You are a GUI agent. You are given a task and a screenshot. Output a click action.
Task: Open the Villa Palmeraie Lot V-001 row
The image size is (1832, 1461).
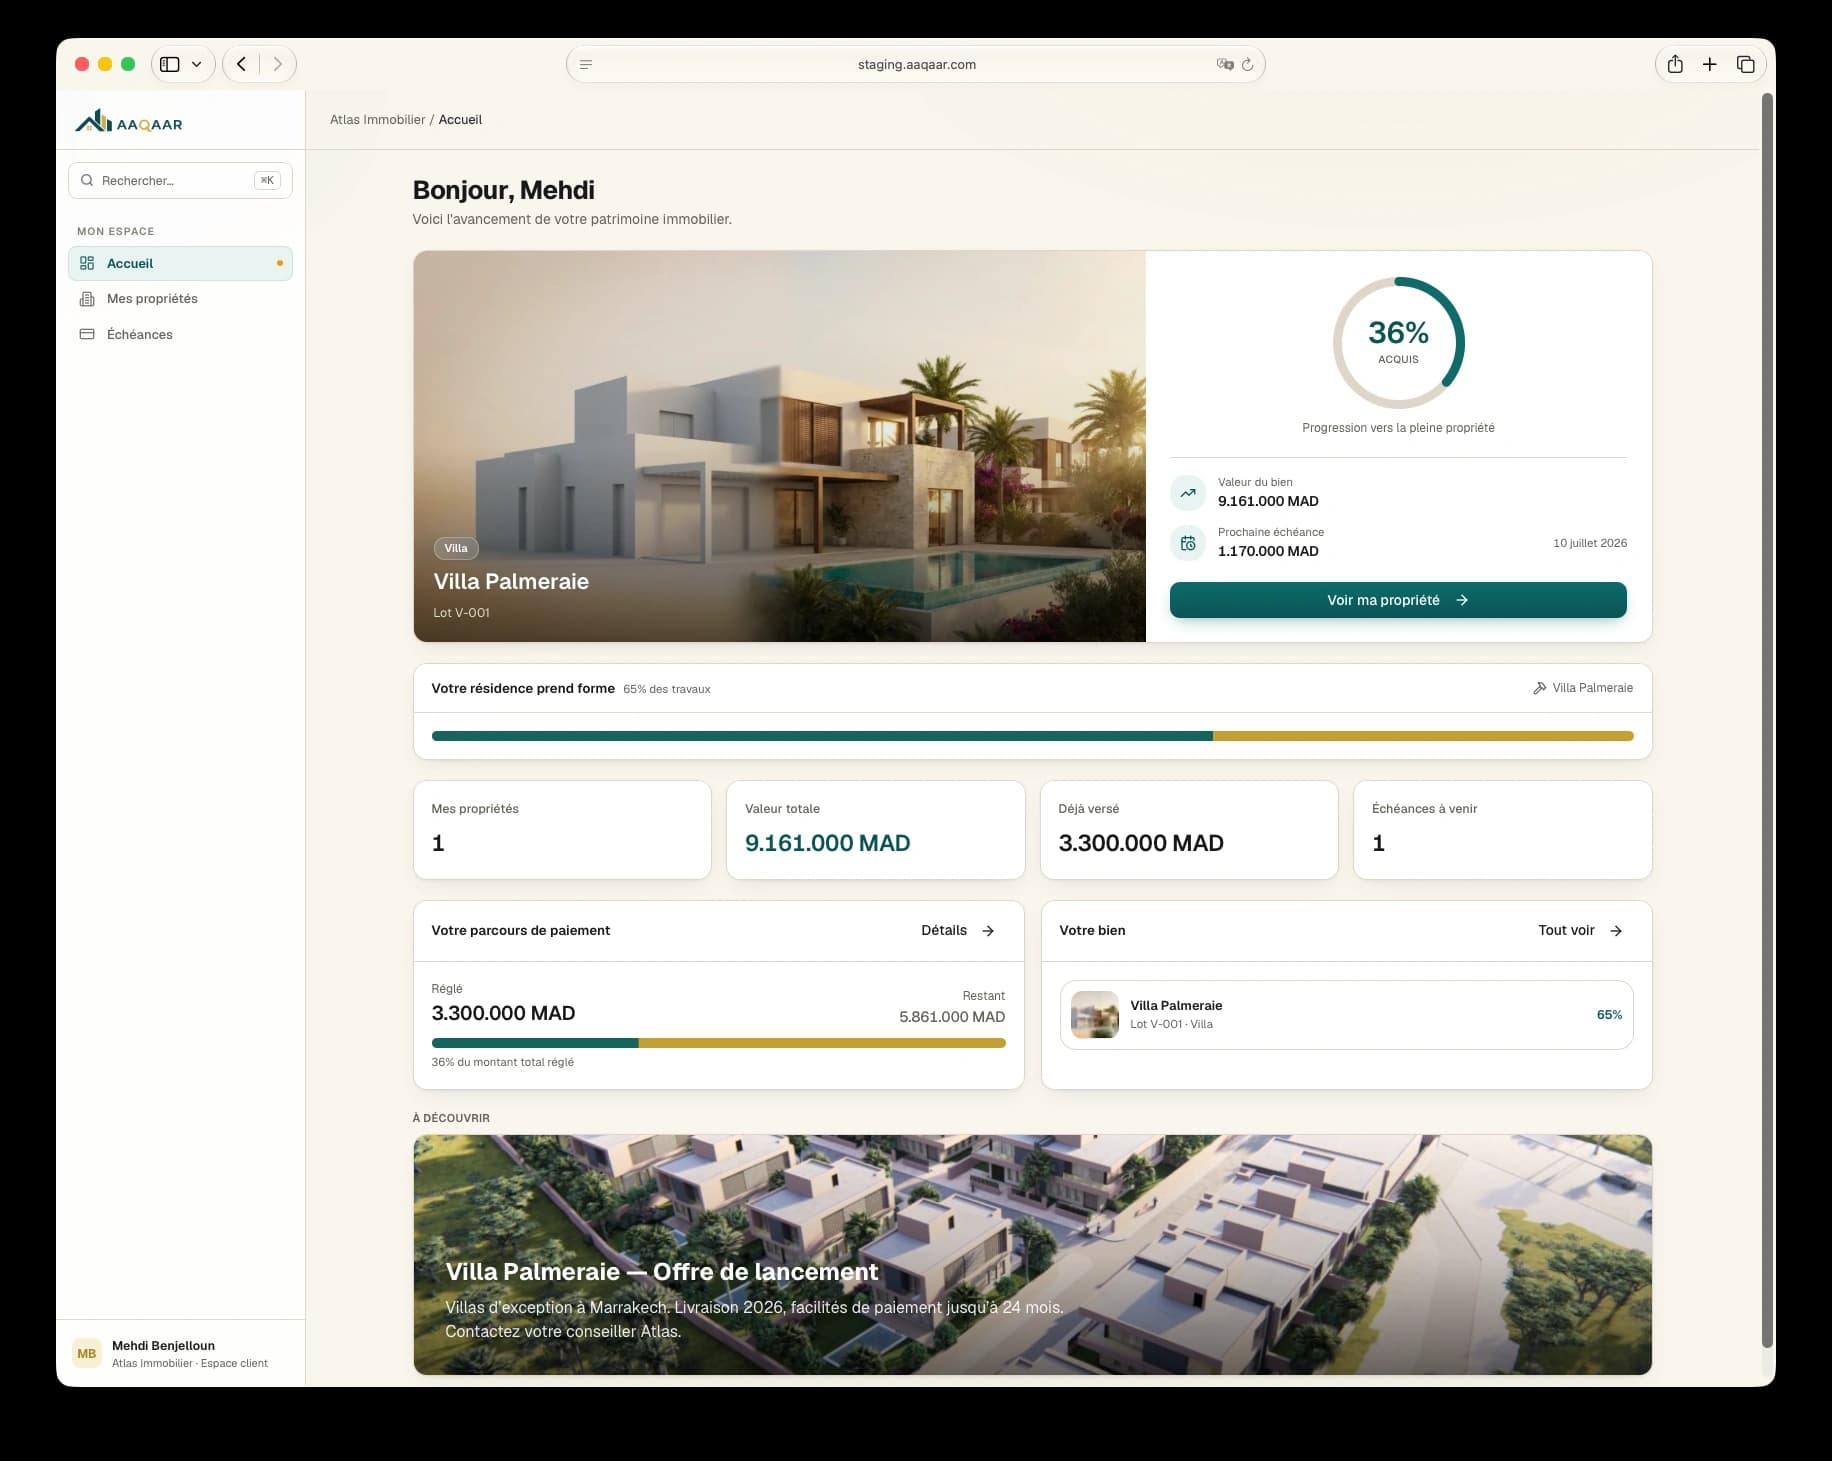click(1346, 1015)
